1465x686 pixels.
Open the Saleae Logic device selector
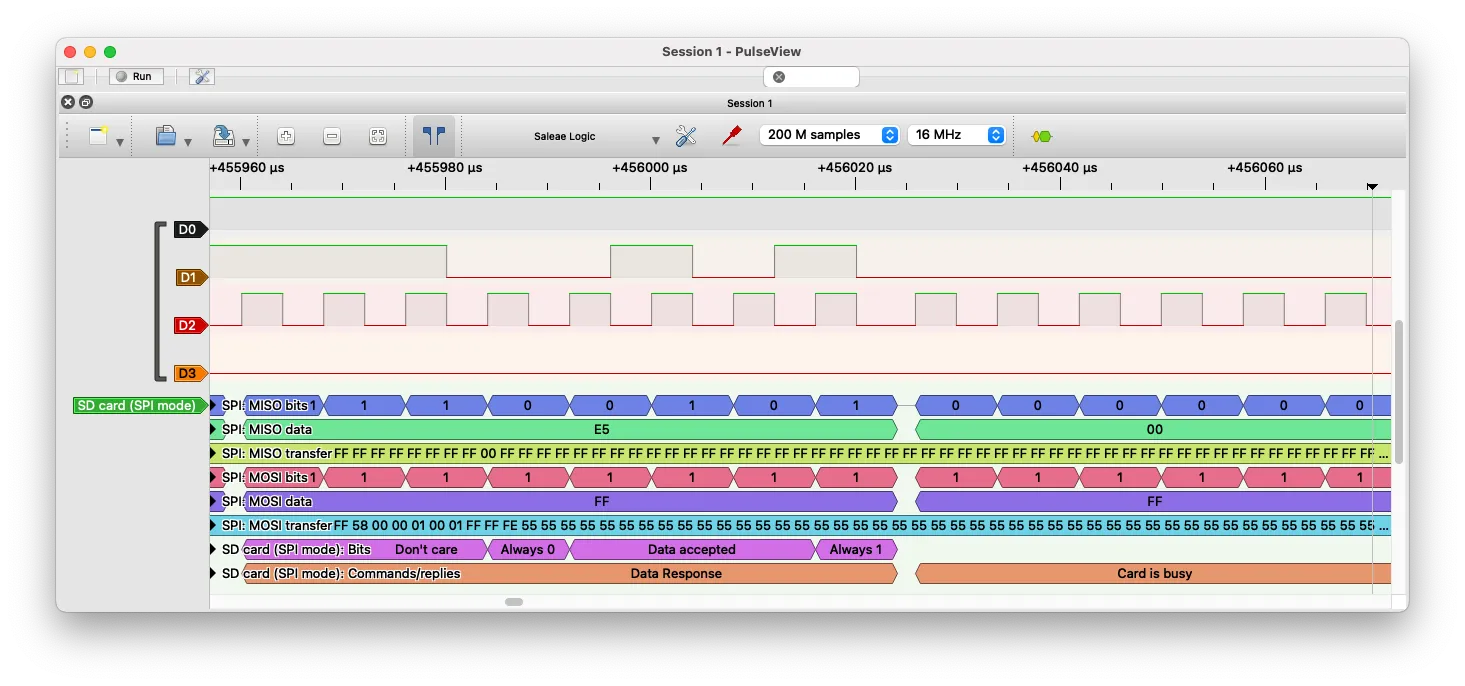pyautogui.click(x=566, y=137)
